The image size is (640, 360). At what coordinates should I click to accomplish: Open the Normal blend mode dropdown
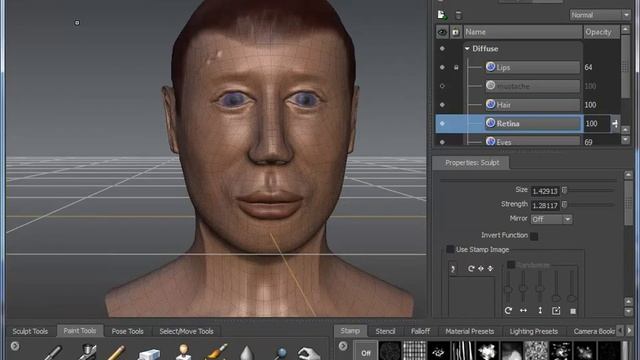tap(600, 15)
